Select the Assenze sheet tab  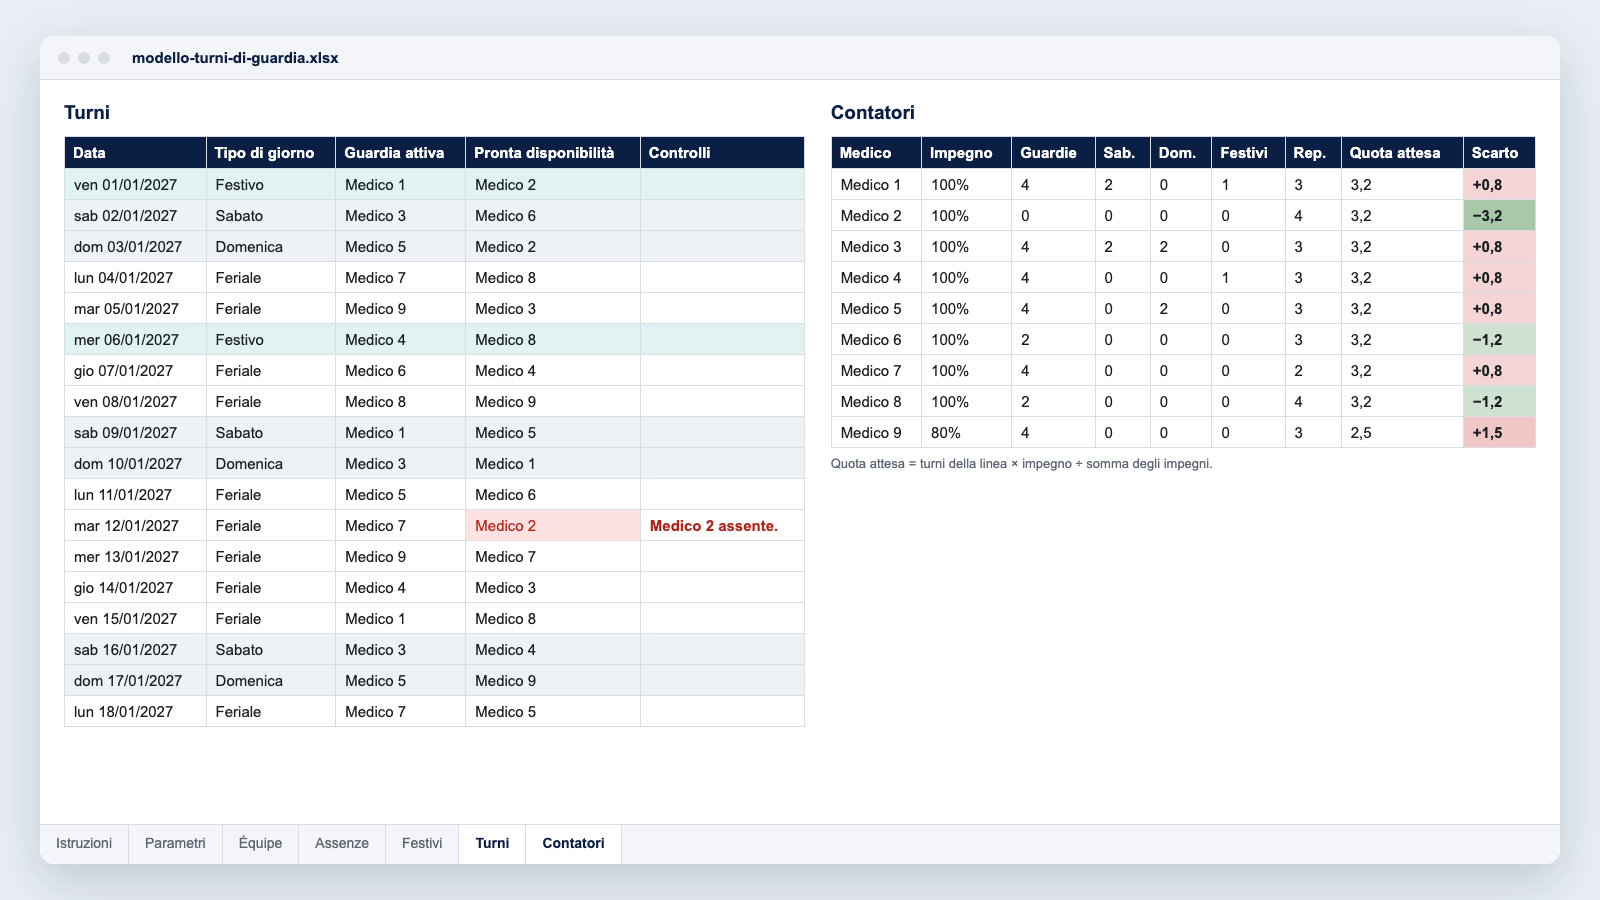[x=342, y=843]
